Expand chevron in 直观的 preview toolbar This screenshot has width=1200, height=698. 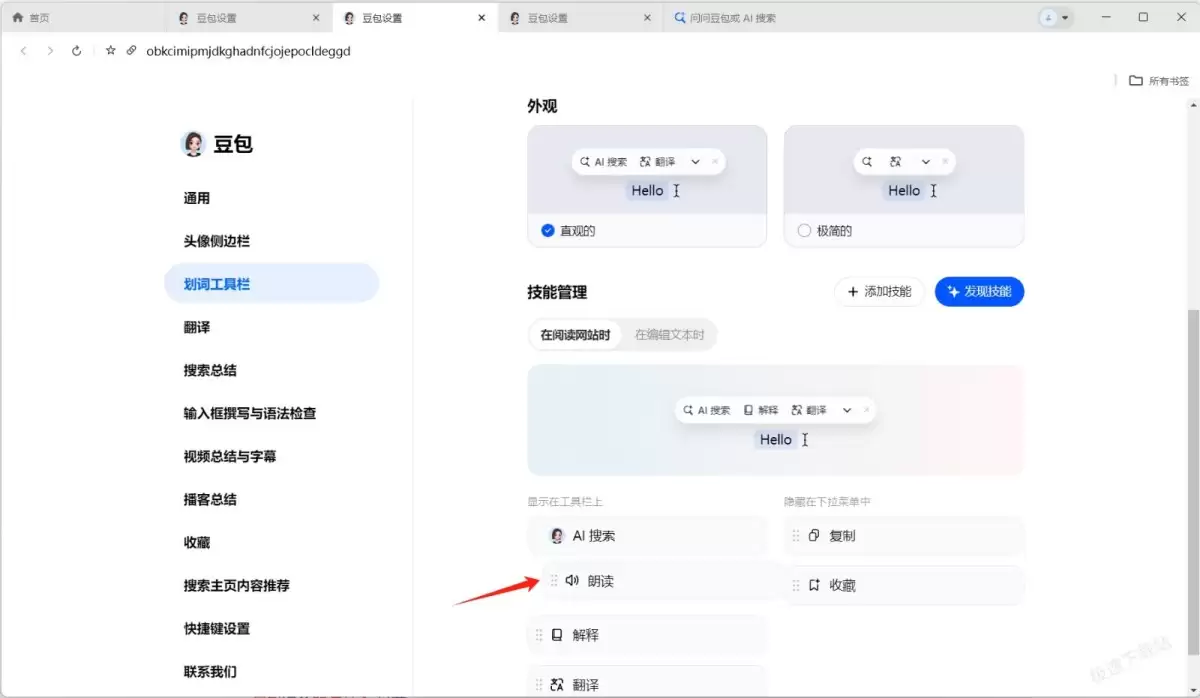[x=695, y=162]
